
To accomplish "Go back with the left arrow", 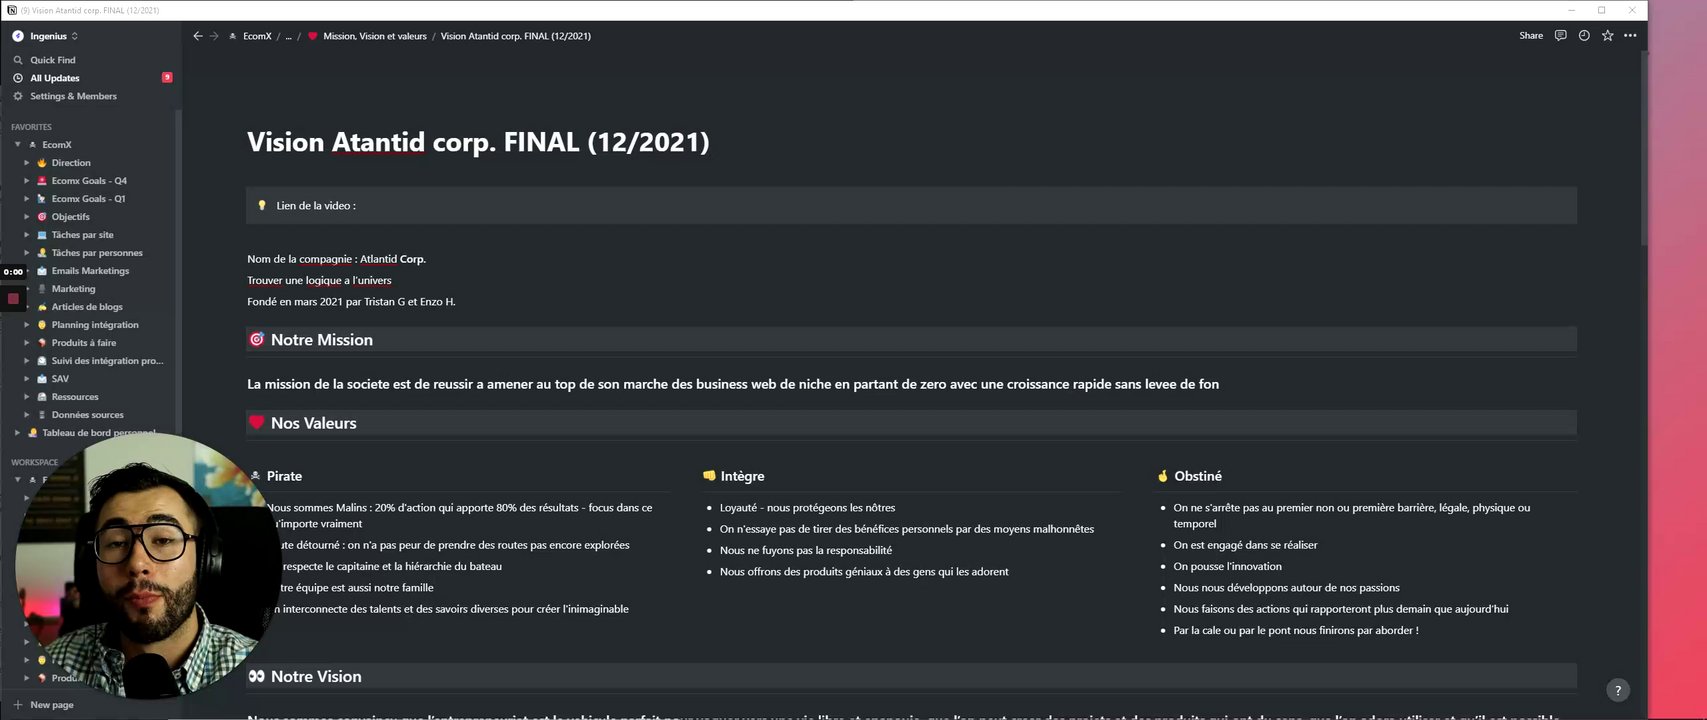I will click(198, 36).
